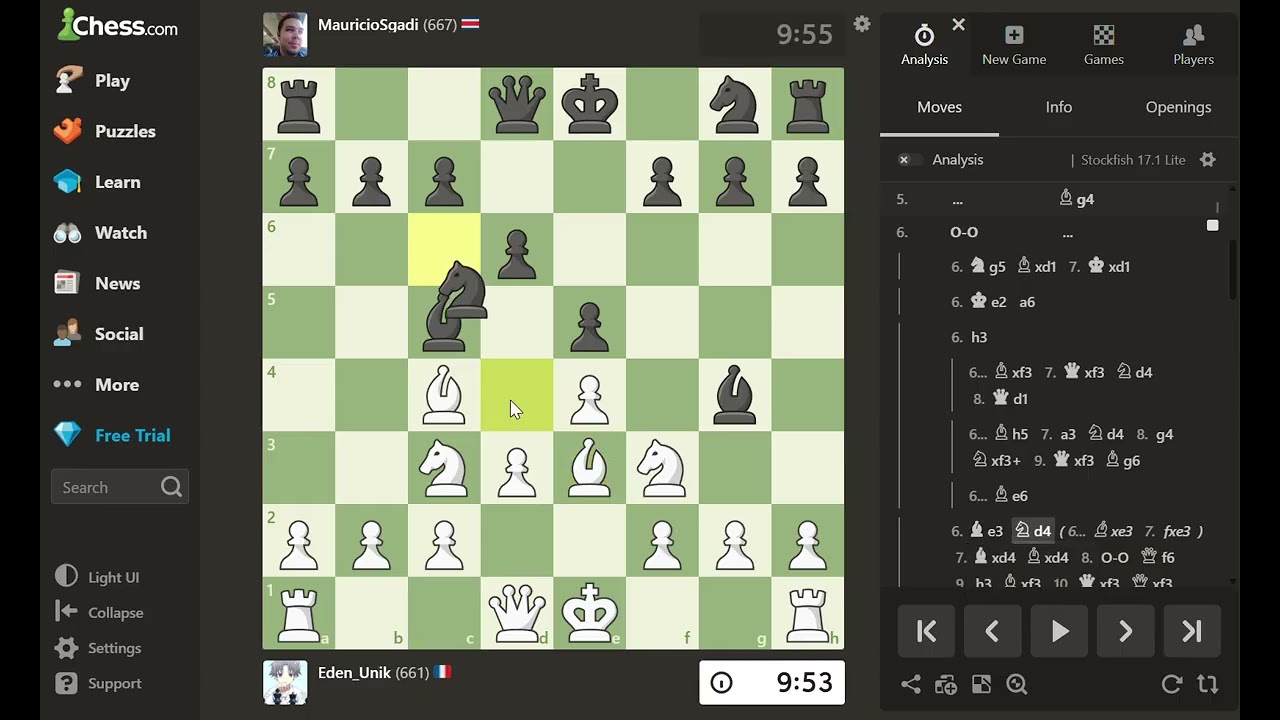
Task: Toggle Light UI mode
Action: click(97, 577)
